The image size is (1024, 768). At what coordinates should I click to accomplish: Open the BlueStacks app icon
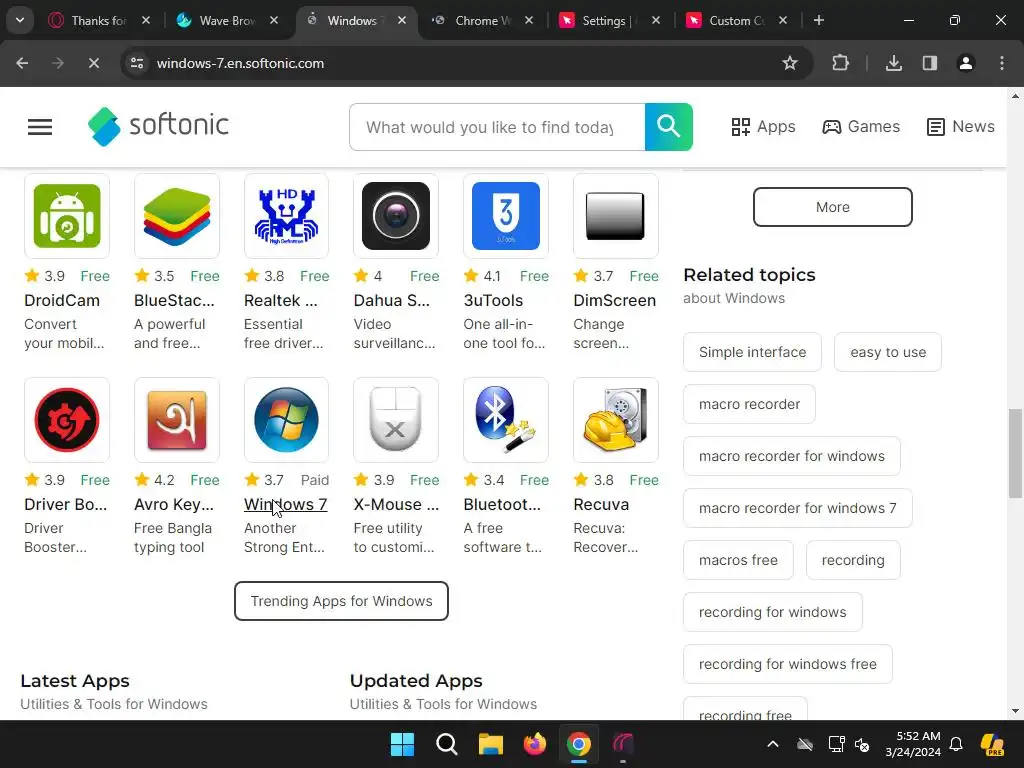(176, 216)
